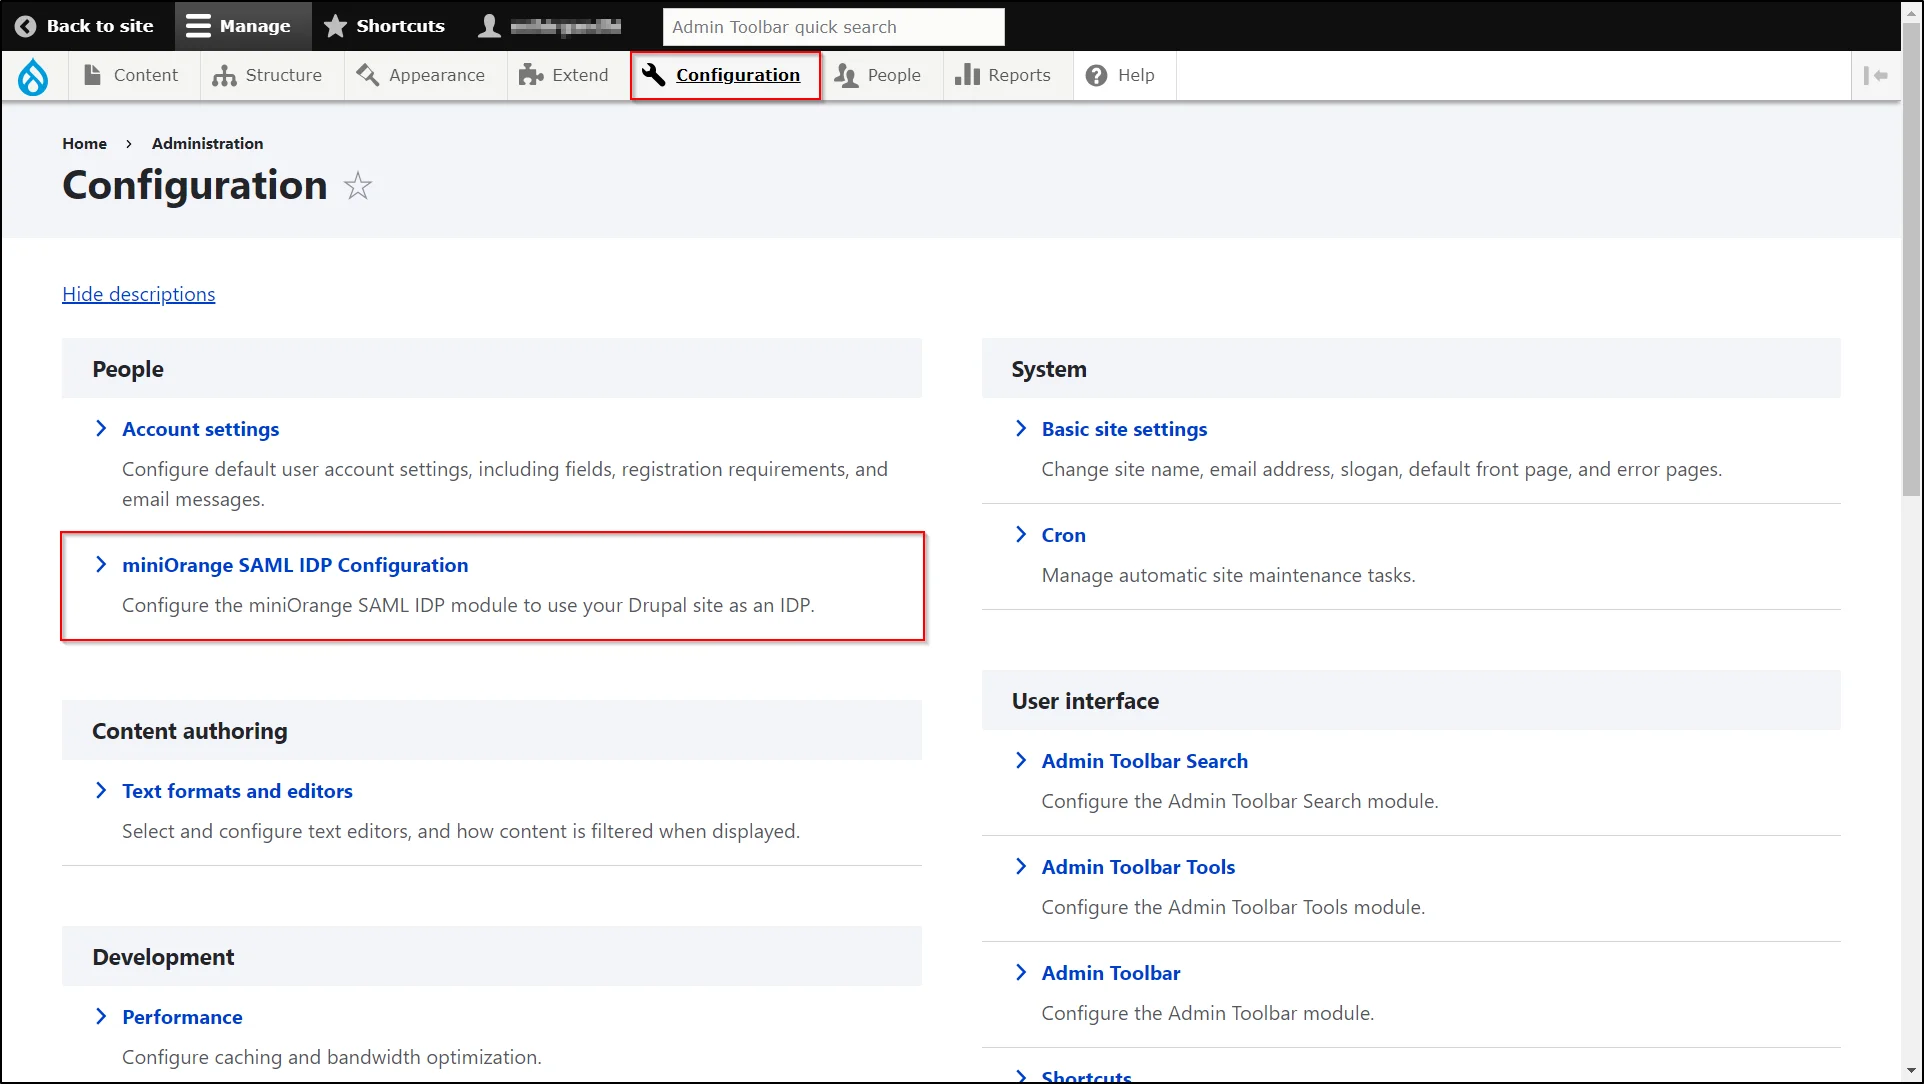The image size is (1924, 1084).
Task: Click the Drupal home icon
Action: (32, 75)
